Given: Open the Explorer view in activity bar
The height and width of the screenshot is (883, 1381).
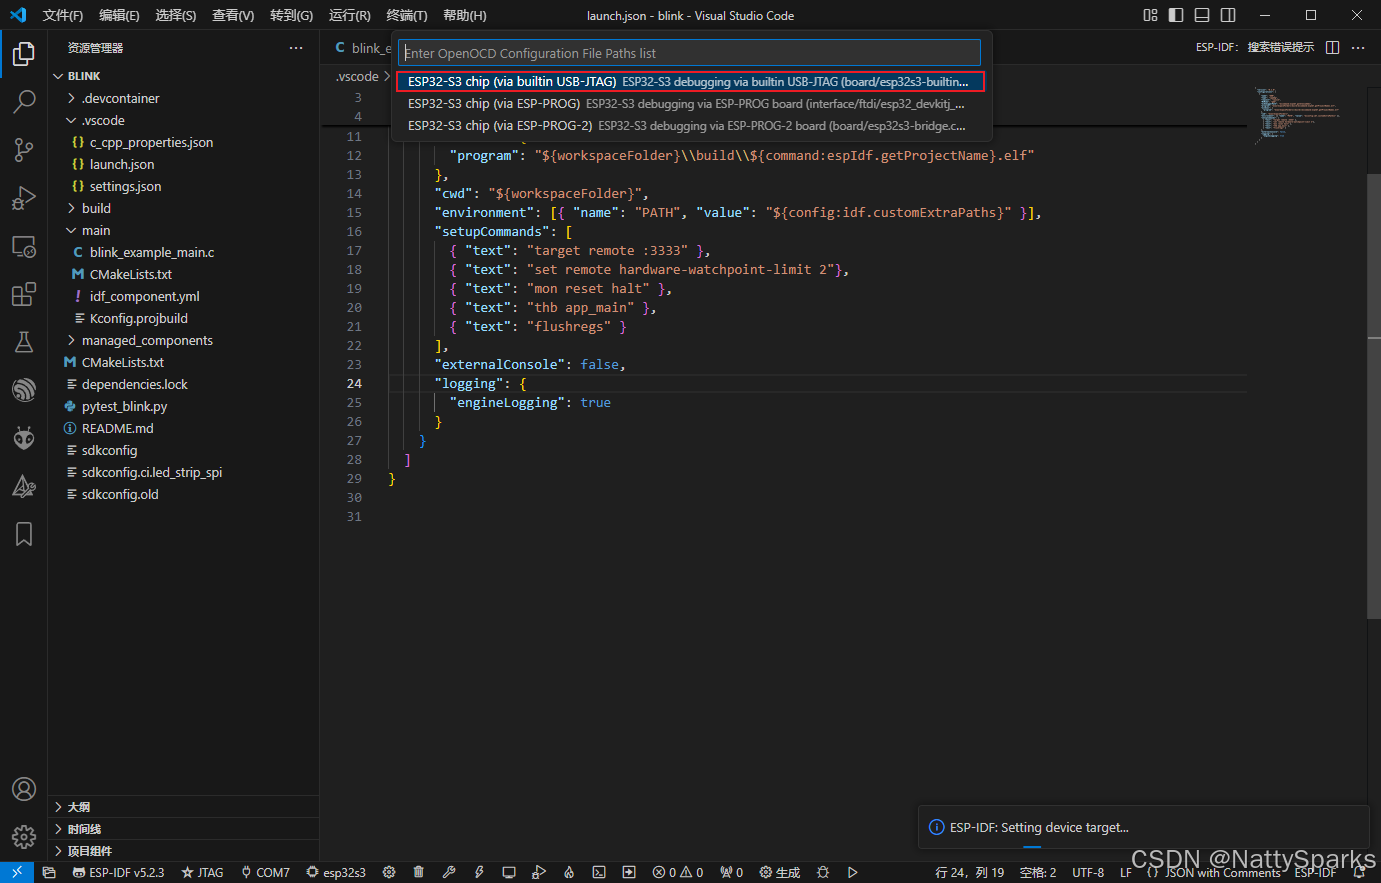Looking at the screenshot, I should click(x=24, y=53).
